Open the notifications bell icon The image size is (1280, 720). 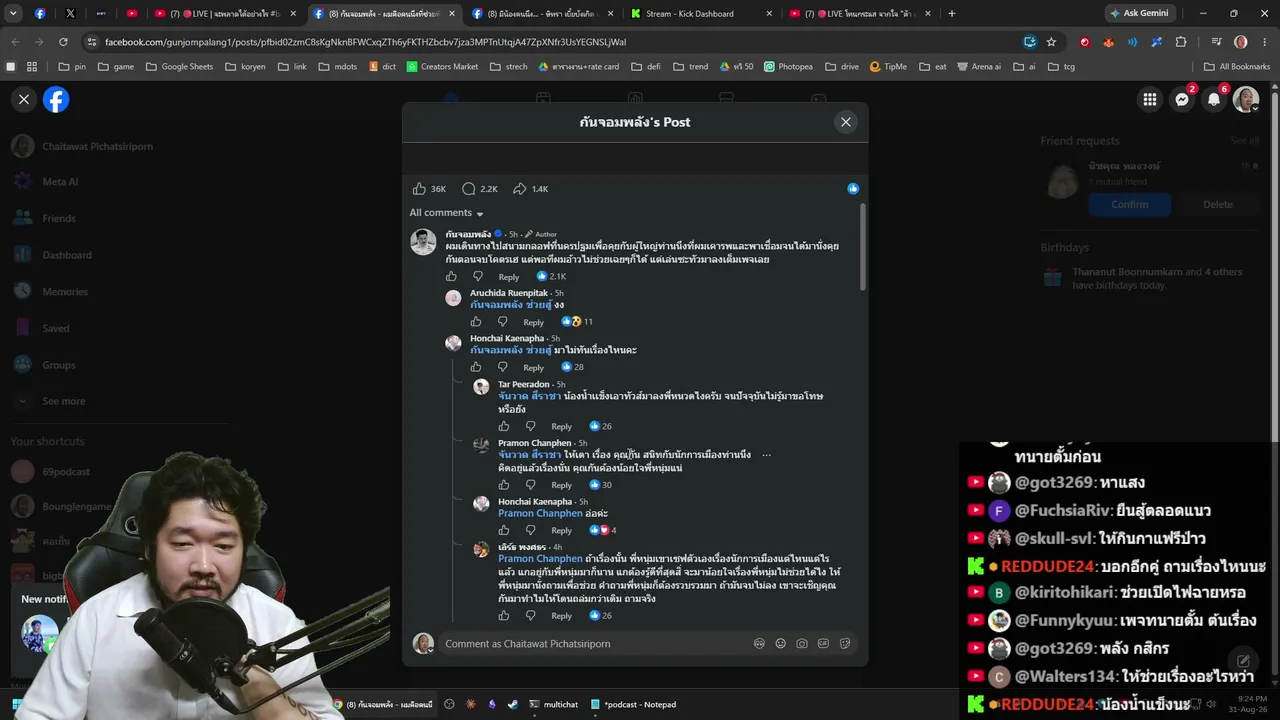(1214, 99)
